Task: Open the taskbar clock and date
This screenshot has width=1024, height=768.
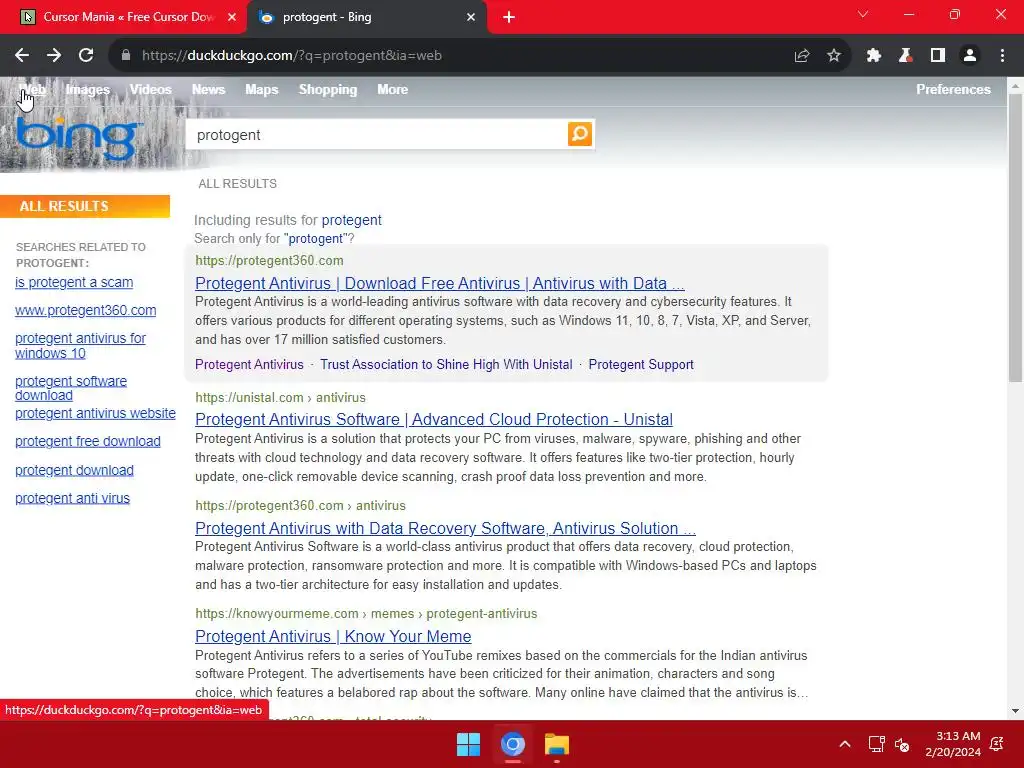Action: point(953,744)
